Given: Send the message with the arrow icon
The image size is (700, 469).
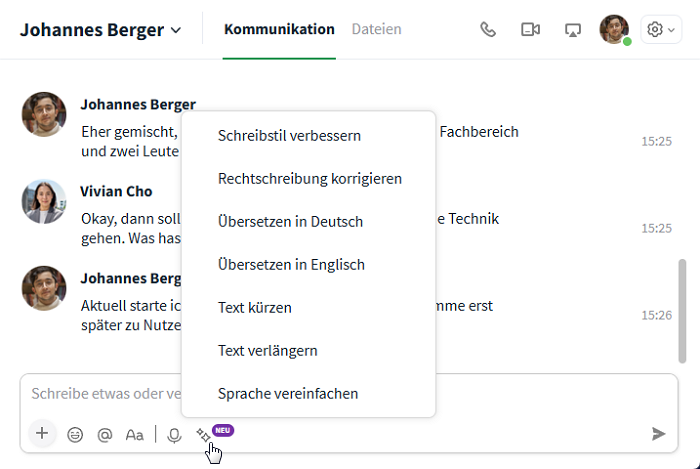Looking at the screenshot, I should 658,434.
